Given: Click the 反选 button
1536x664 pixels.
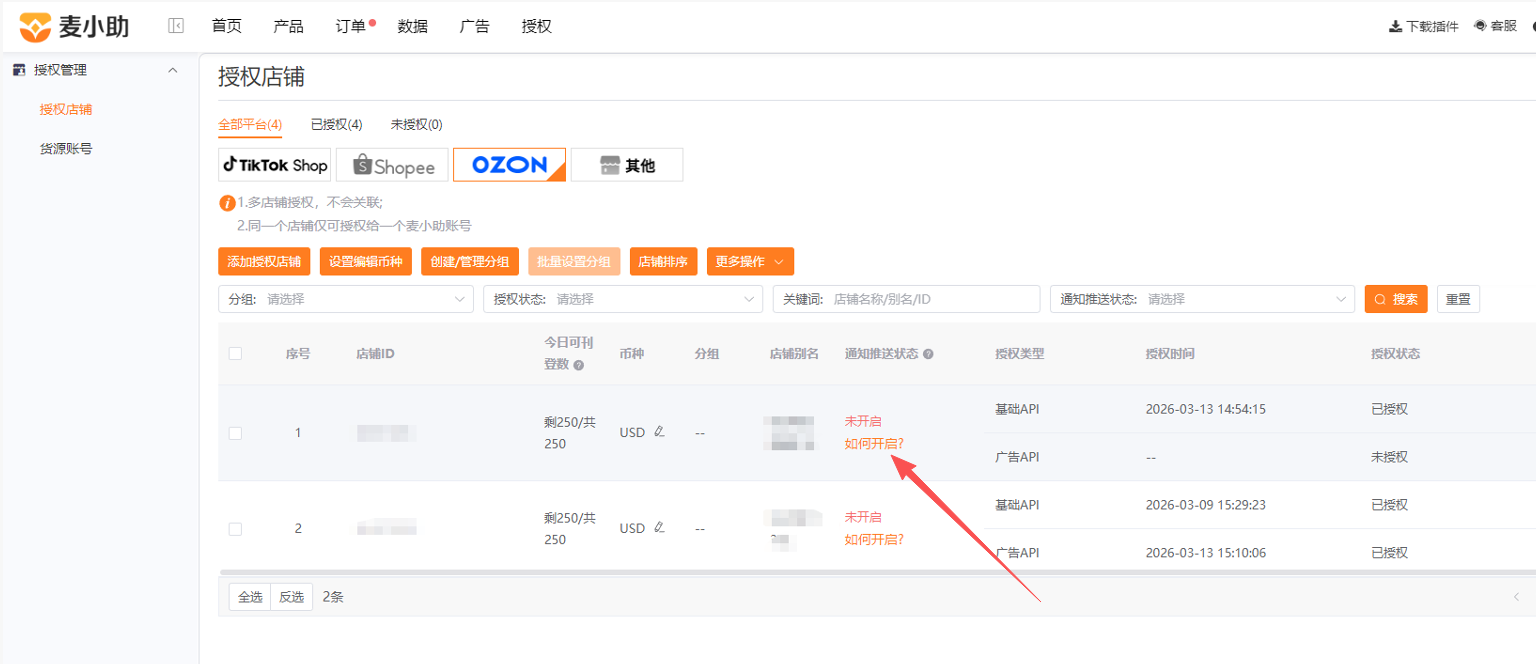Looking at the screenshot, I should click(x=292, y=597).
